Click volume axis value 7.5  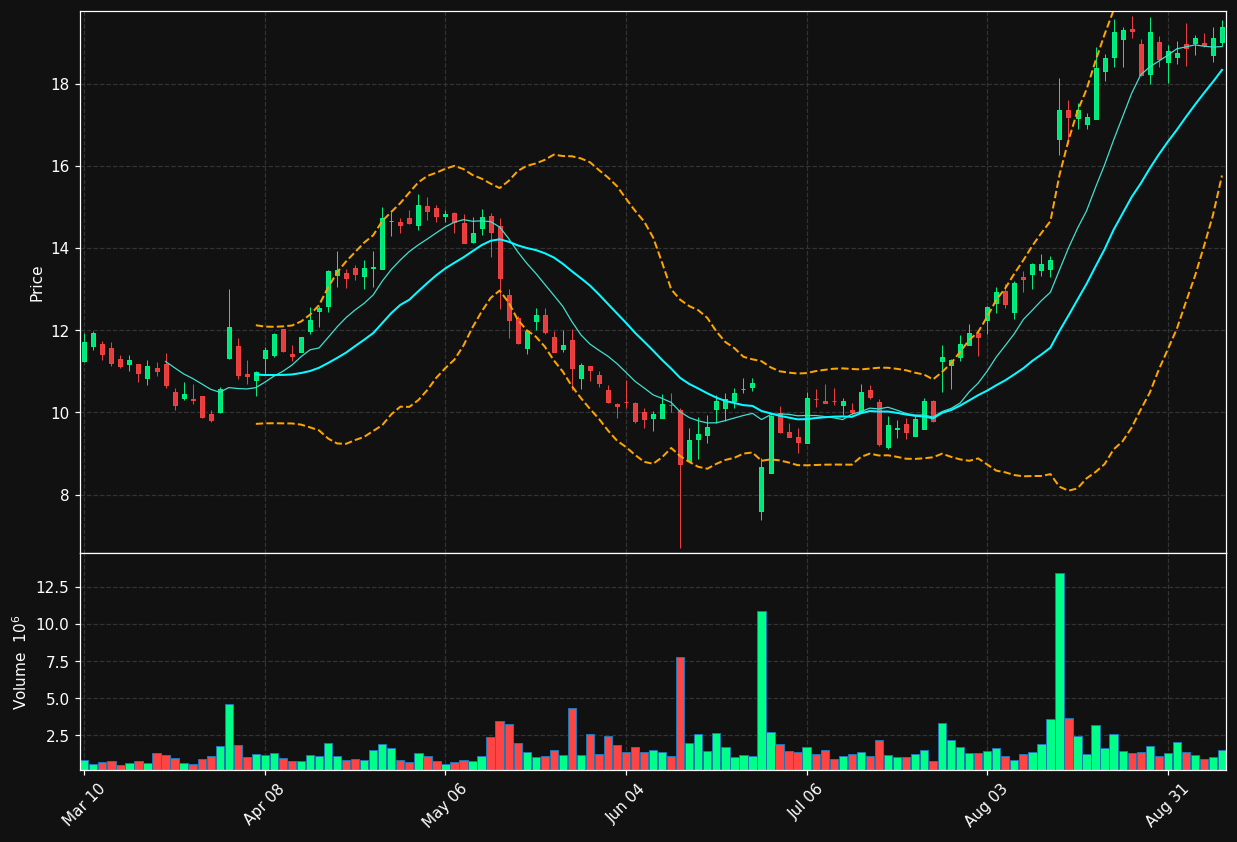59,661
